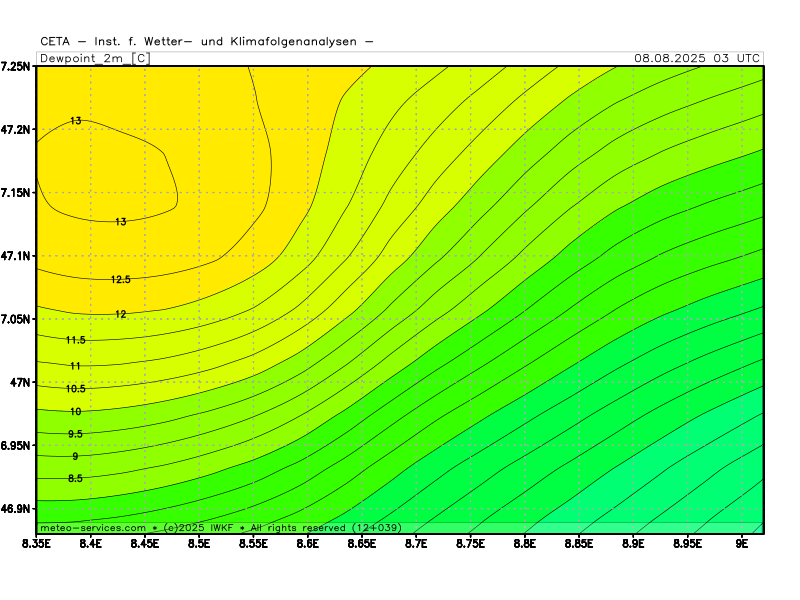This screenshot has height=600, width=800.
Task: Click the 11.5 contour line label
Action: click(76, 340)
